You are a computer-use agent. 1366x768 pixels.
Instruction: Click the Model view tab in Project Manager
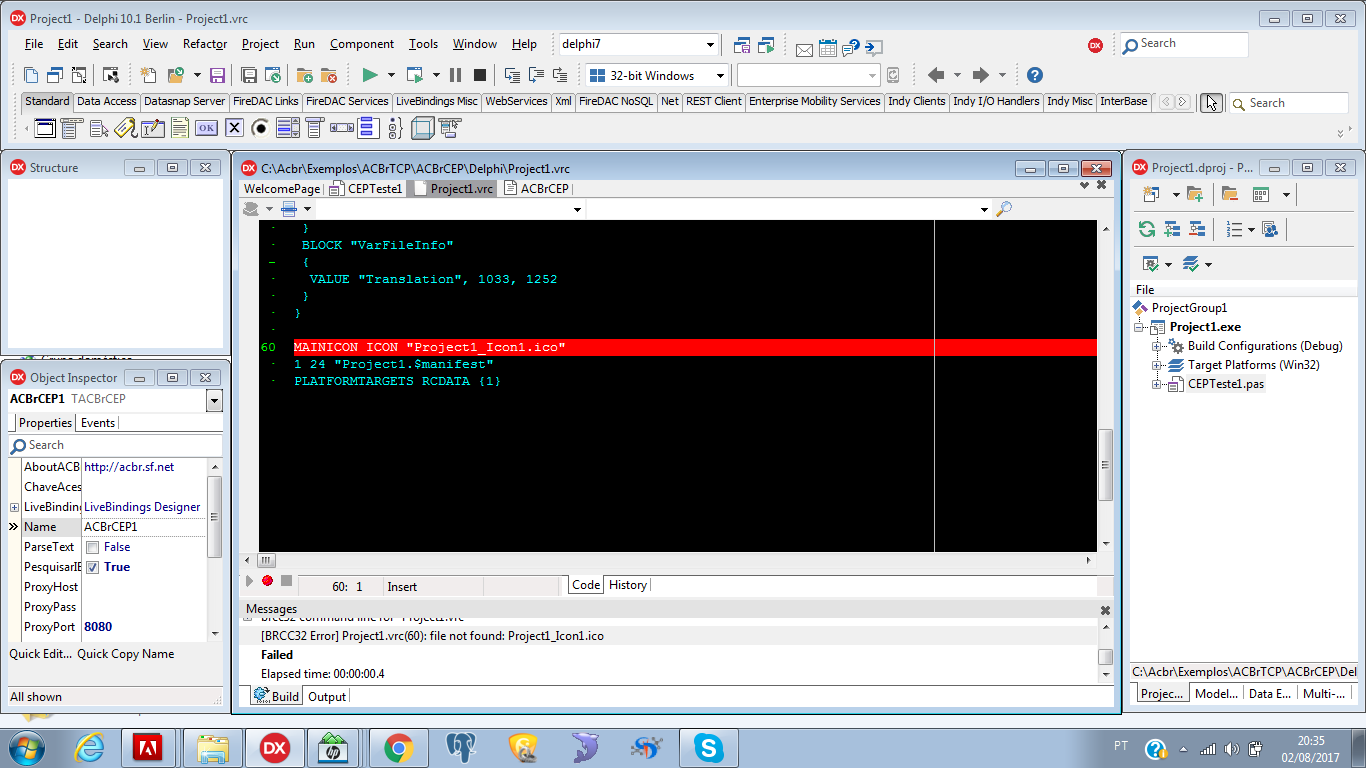pos(1216,693)
